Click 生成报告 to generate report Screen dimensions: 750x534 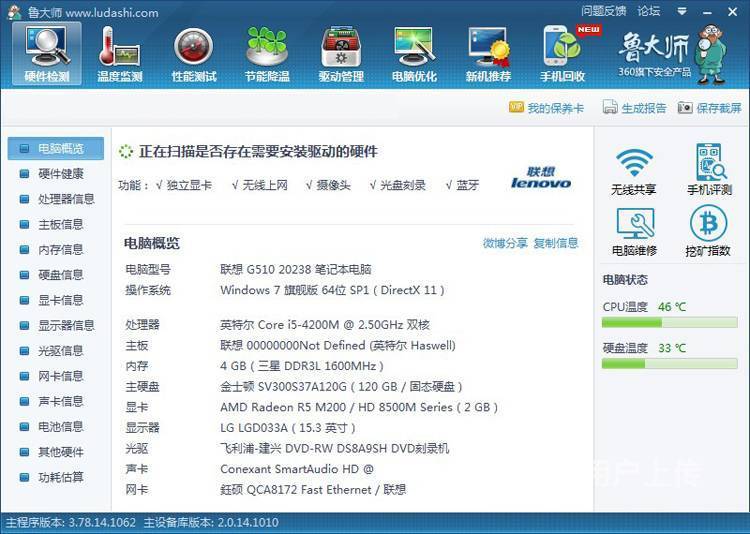click(x=643, y=108)
